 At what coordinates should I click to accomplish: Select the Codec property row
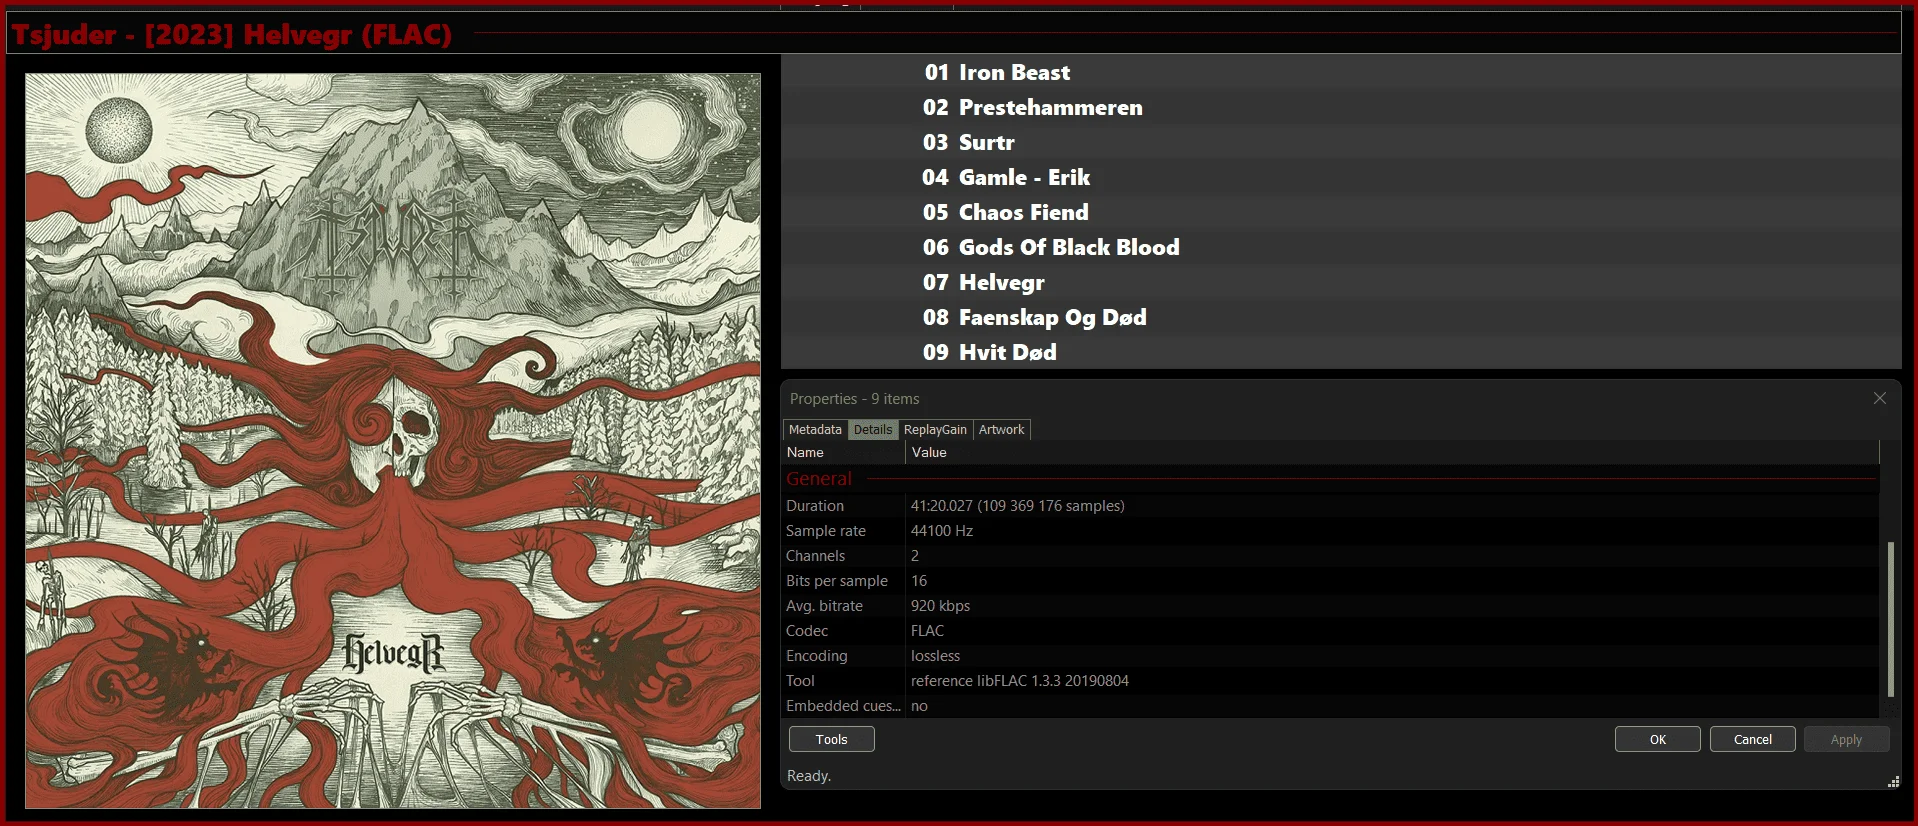(x=1330, y=631)
